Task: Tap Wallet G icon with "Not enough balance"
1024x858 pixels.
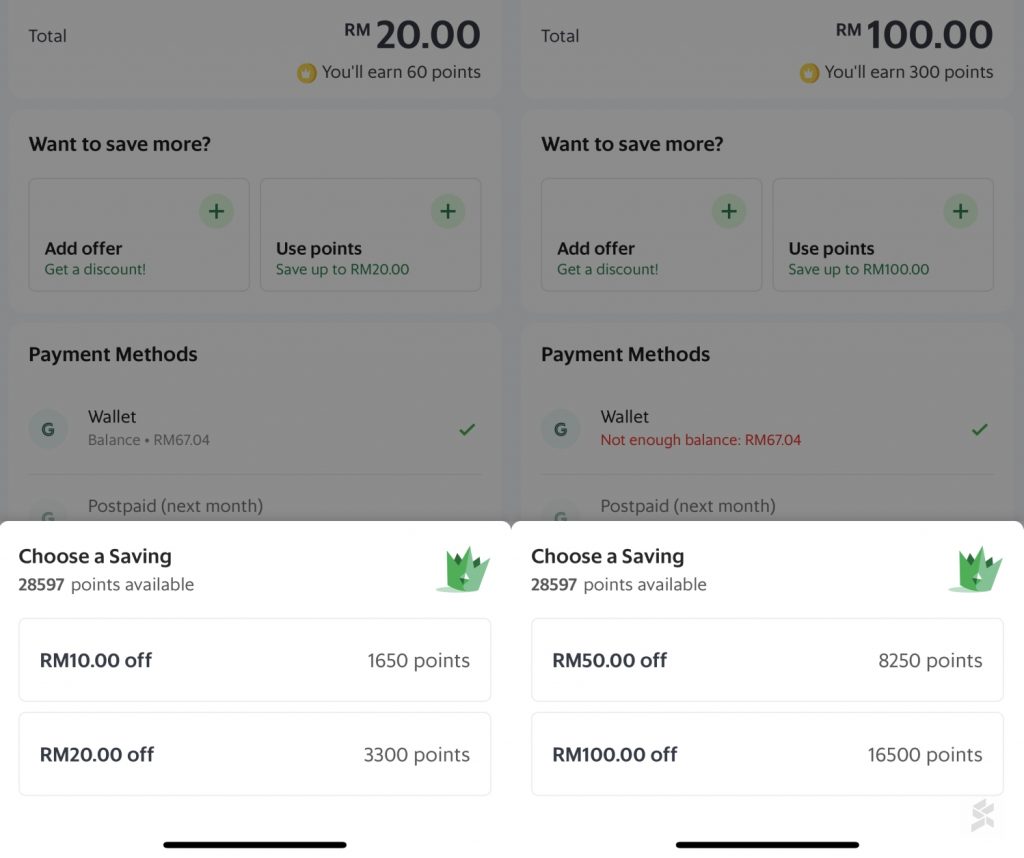Action: [x=560, y=429]
